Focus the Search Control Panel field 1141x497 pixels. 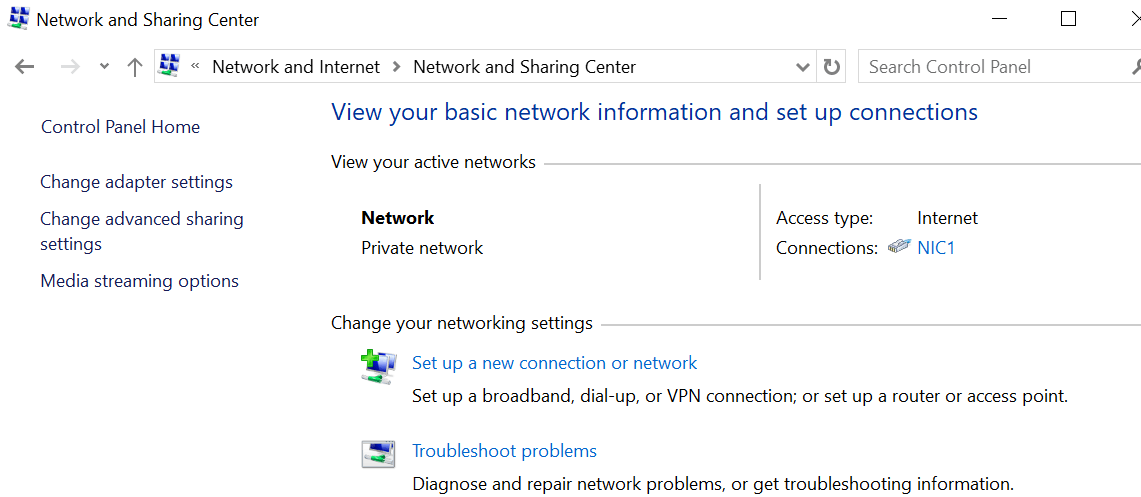(990, 67)
